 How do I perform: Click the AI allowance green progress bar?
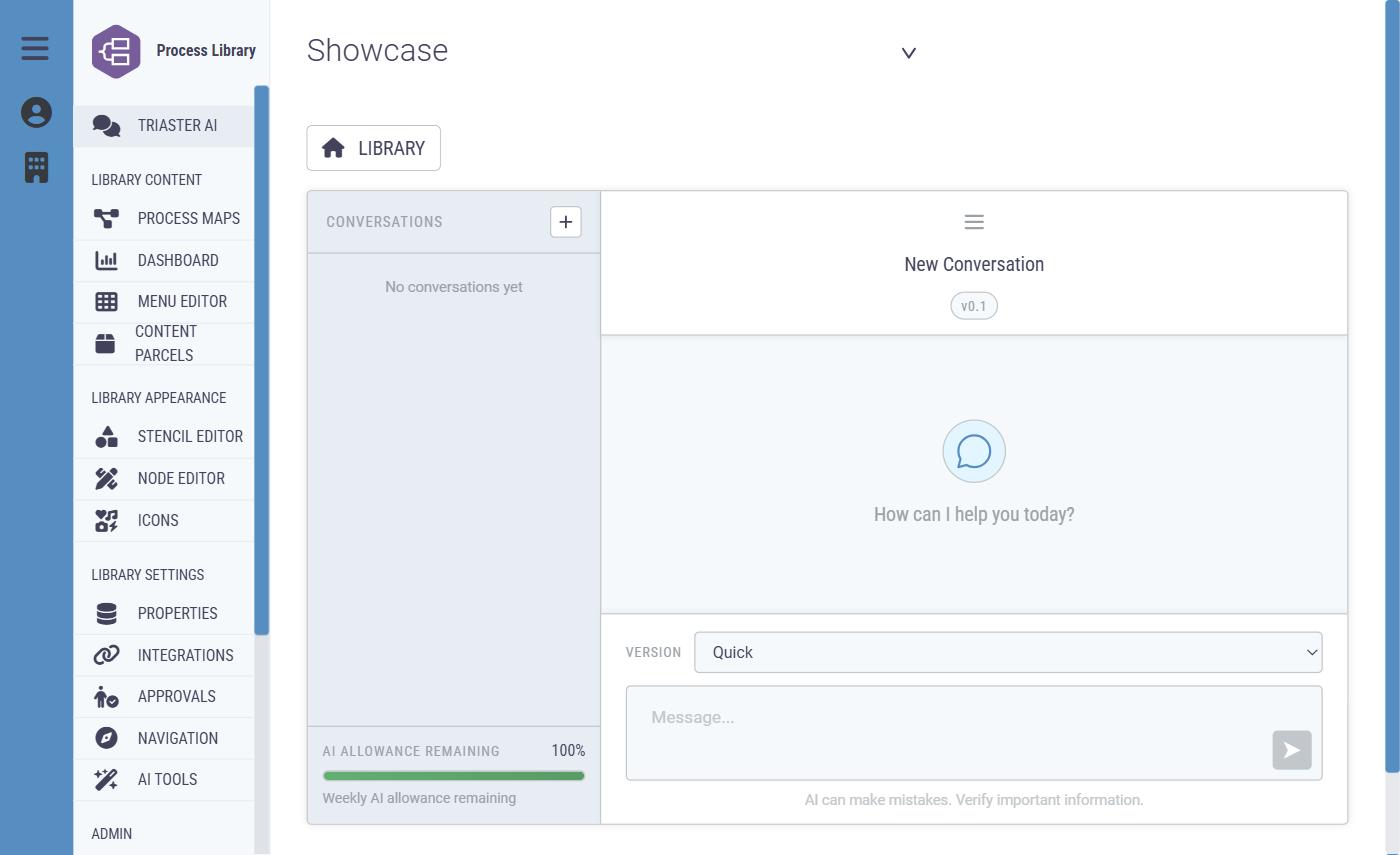(453, 776)
